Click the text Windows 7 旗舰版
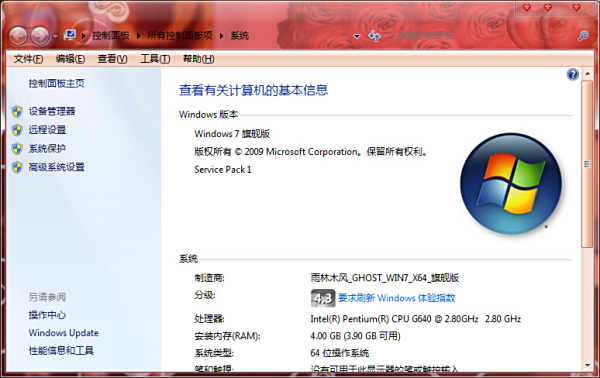This screenshot has height=378, width=600. 232,134
